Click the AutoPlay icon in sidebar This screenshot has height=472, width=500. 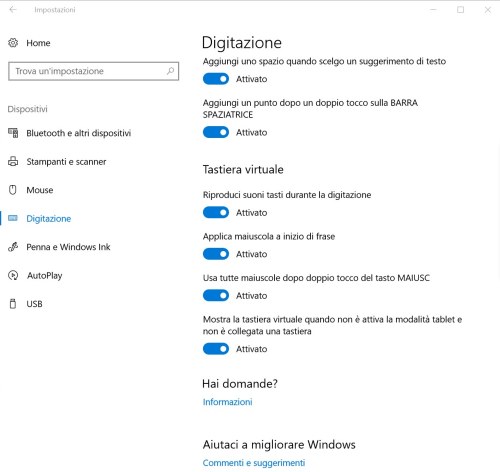[13, 275]
